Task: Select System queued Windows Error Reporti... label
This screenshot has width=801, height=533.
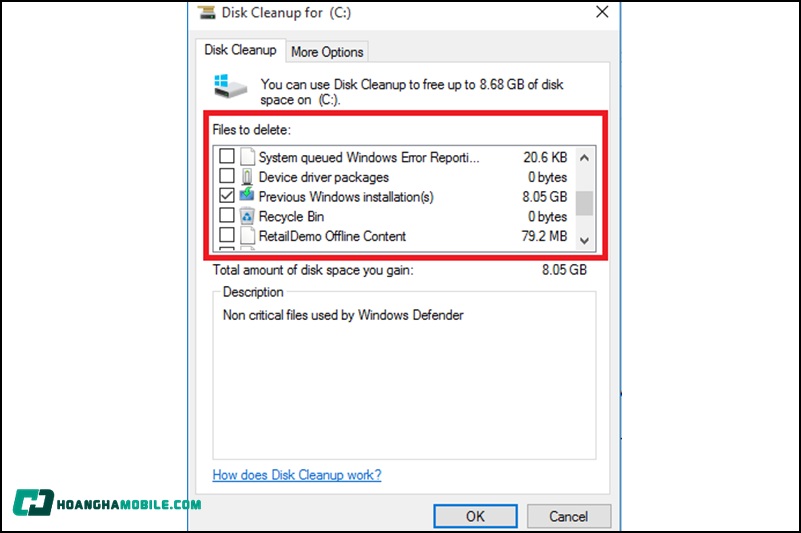Action: (369, 157)
